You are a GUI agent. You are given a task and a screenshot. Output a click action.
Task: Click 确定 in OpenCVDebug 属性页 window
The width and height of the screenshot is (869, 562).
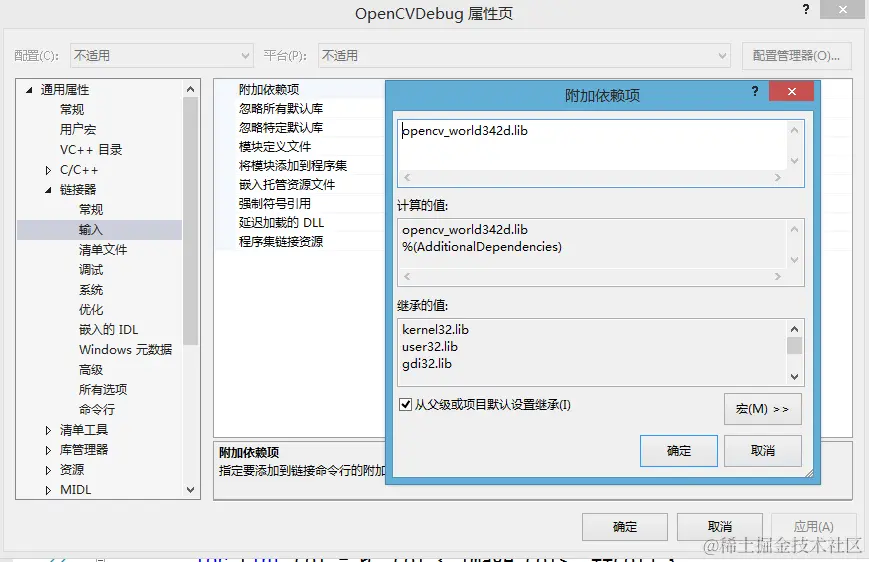tap(625, 527)
